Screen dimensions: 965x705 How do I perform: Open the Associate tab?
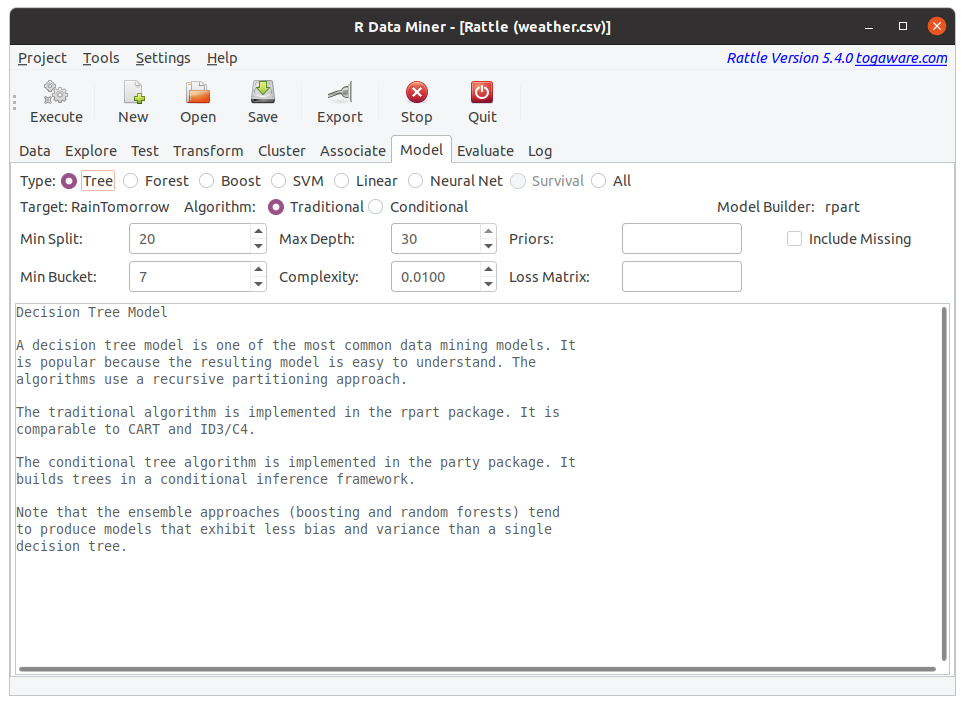point(353,151)
